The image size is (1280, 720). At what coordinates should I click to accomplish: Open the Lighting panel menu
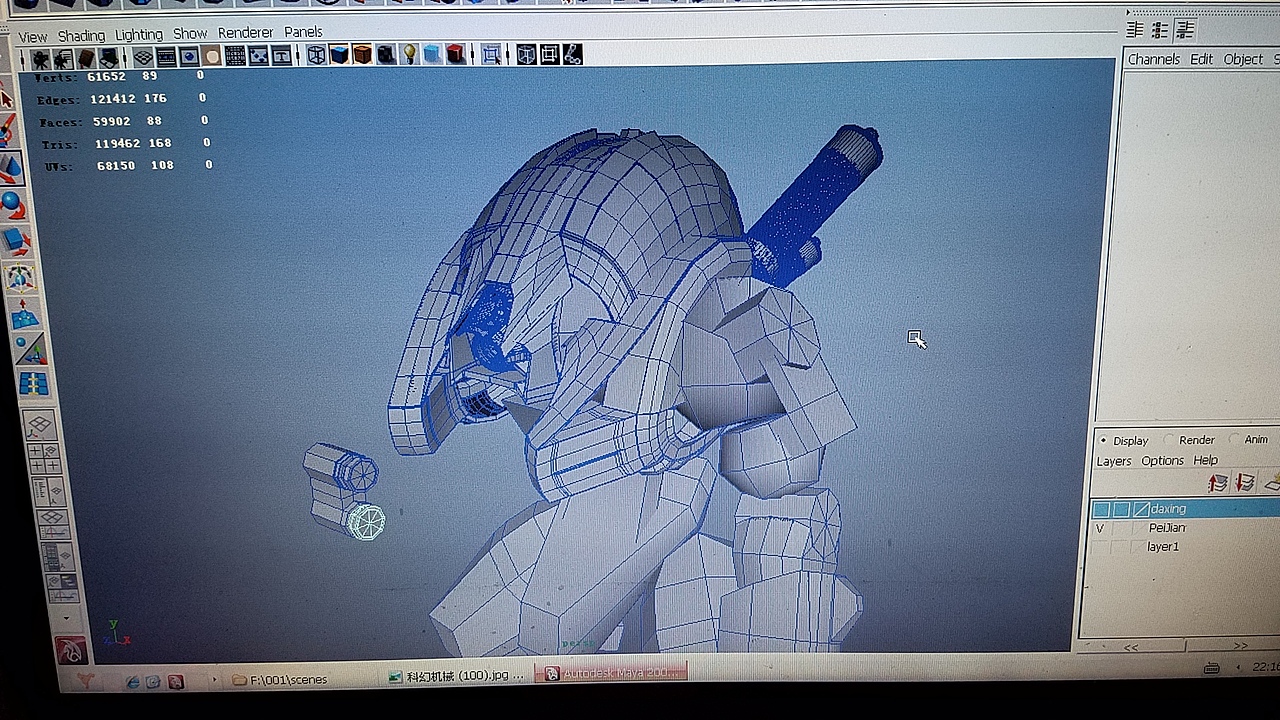click(x=139, y=35)
